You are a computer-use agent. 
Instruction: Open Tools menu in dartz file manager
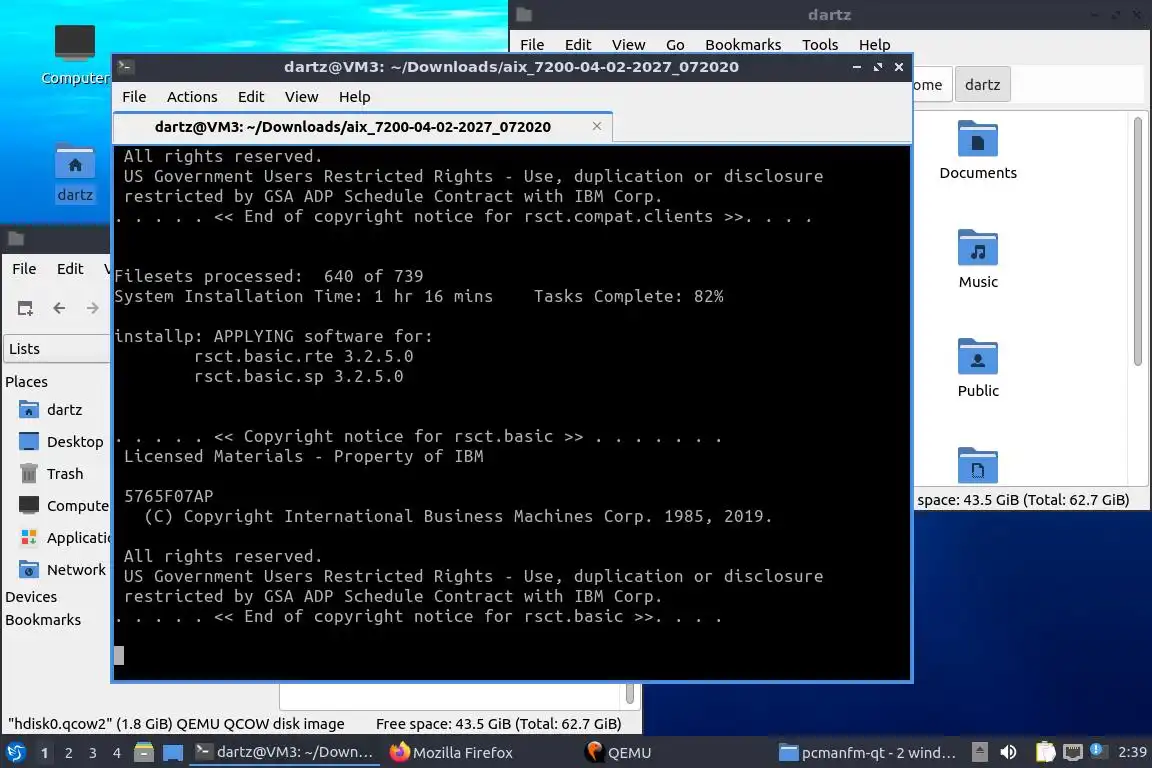coord(820,45)
